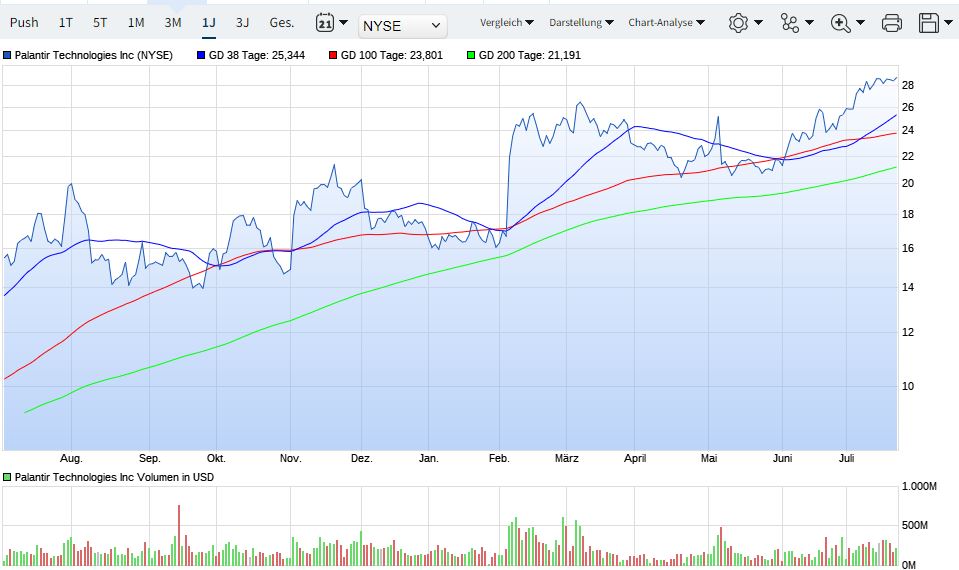The image size is (959, 570).
Task: Click the 'Juli' x-axis label
Action: tap(846, 458)
